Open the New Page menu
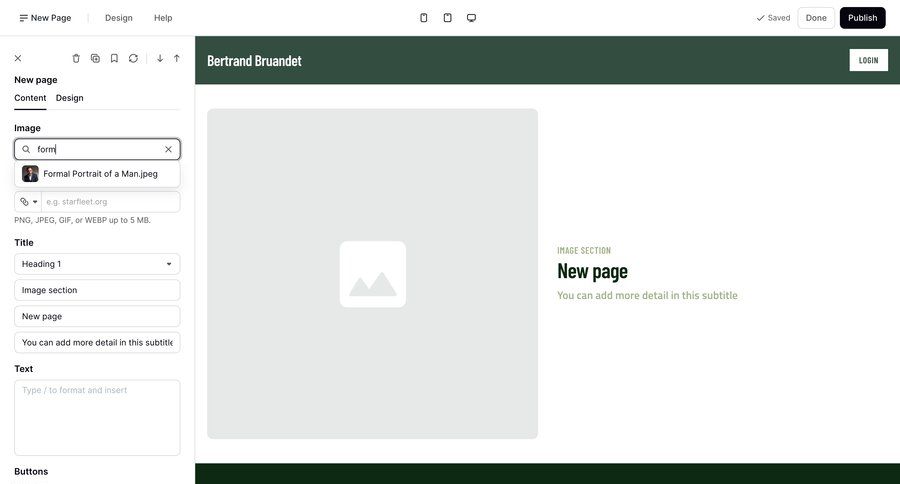The width and height of the screenshot is (900, 484). pyautogui.click(x=45, y=18)
